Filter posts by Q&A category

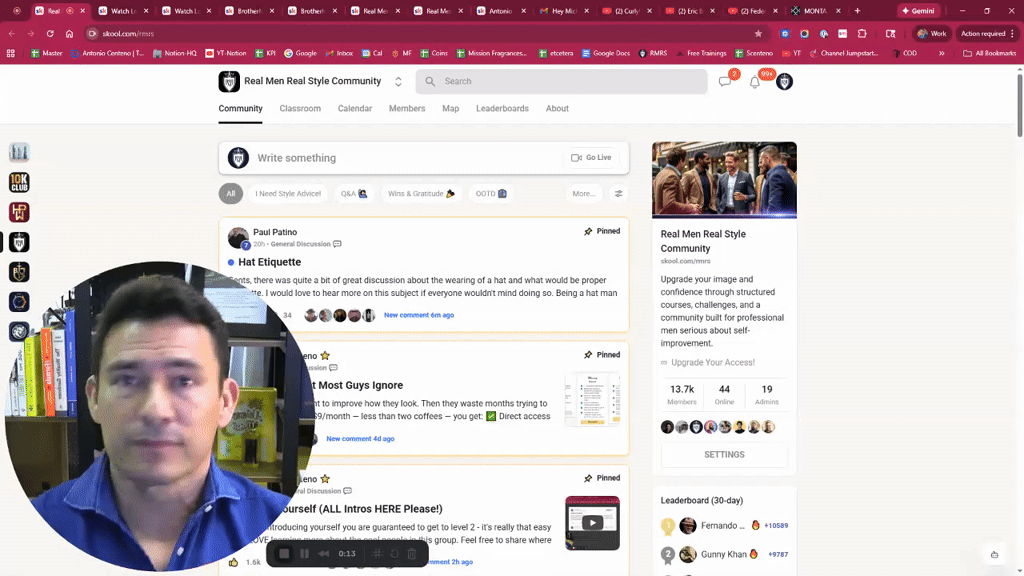pos(353,193)
